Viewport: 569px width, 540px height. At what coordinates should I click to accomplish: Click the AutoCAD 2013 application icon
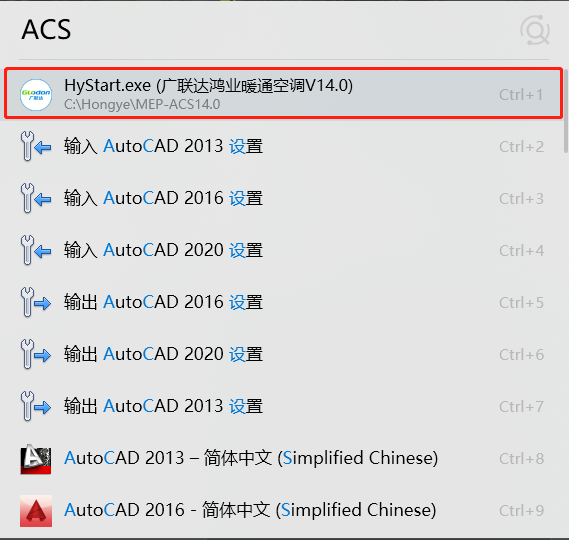click(x=36, y=459)
